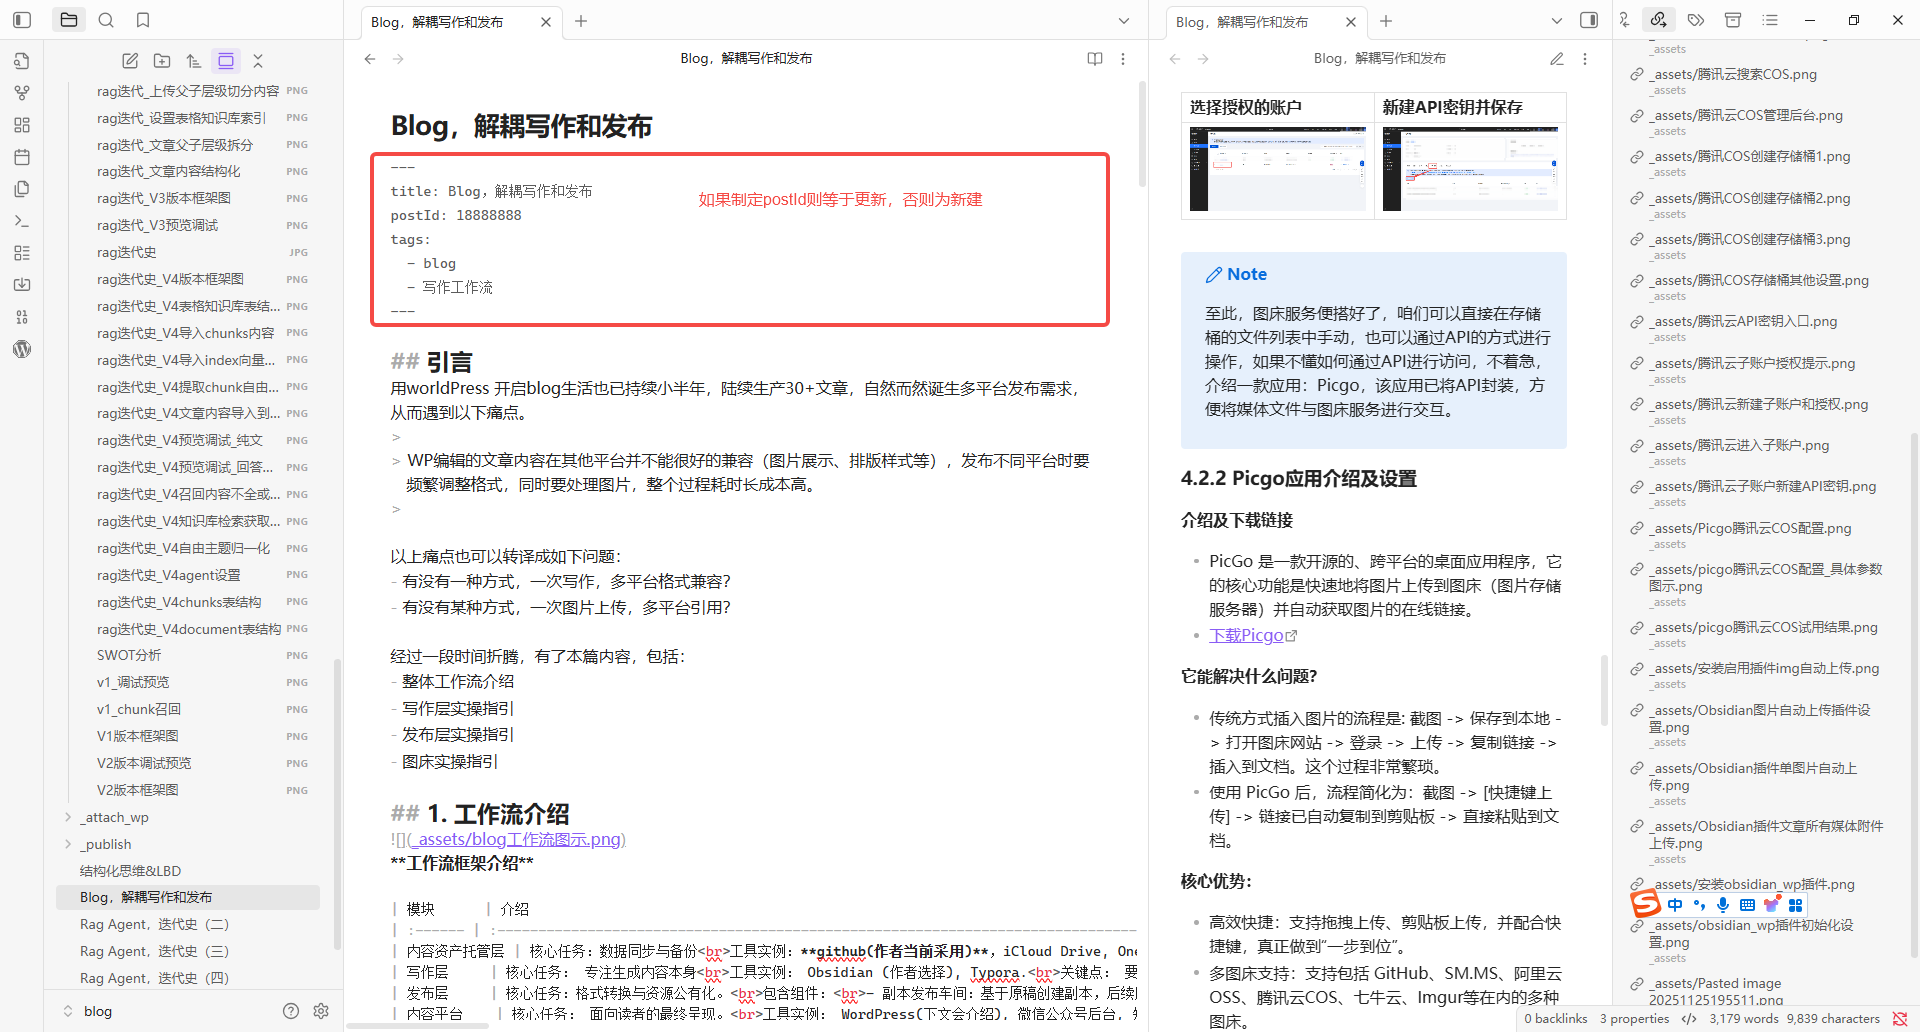The image size is (1920, 1032).
Task: Open the tags pane icon in right toolbar
Action: pyautogui.click(x=1695, y=19)
